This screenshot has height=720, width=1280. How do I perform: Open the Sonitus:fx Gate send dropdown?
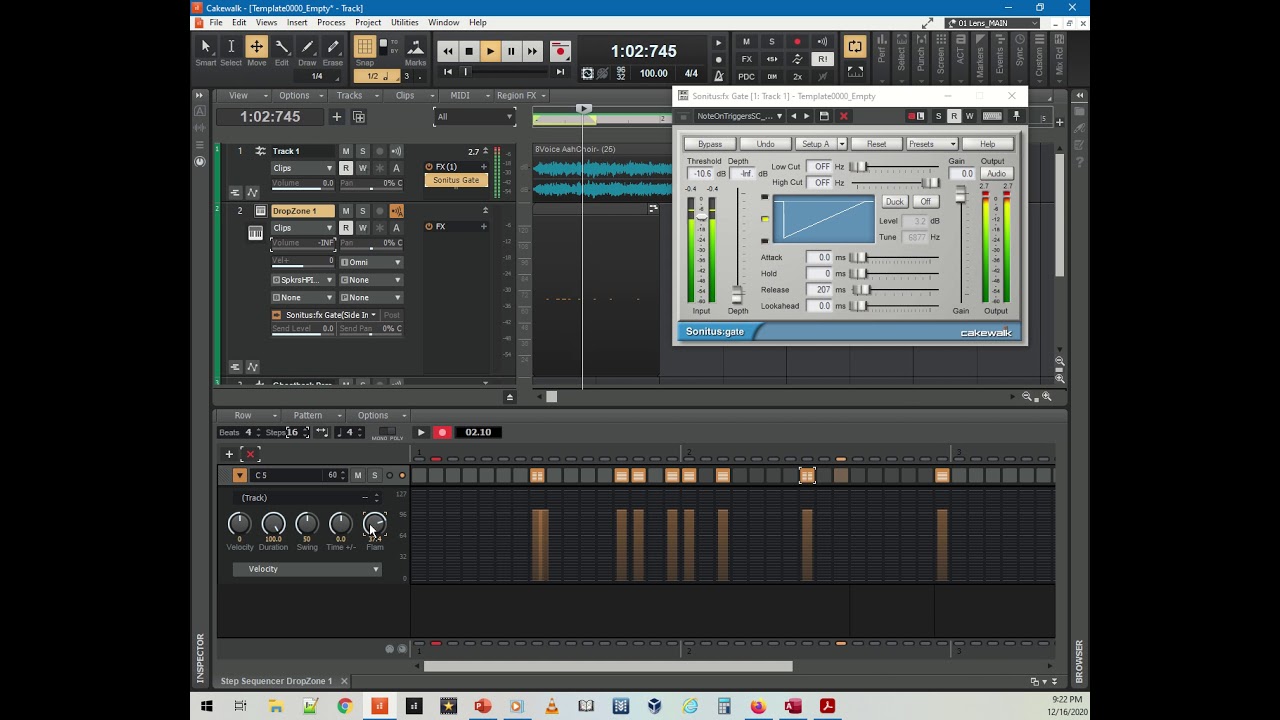click(325, 315)
